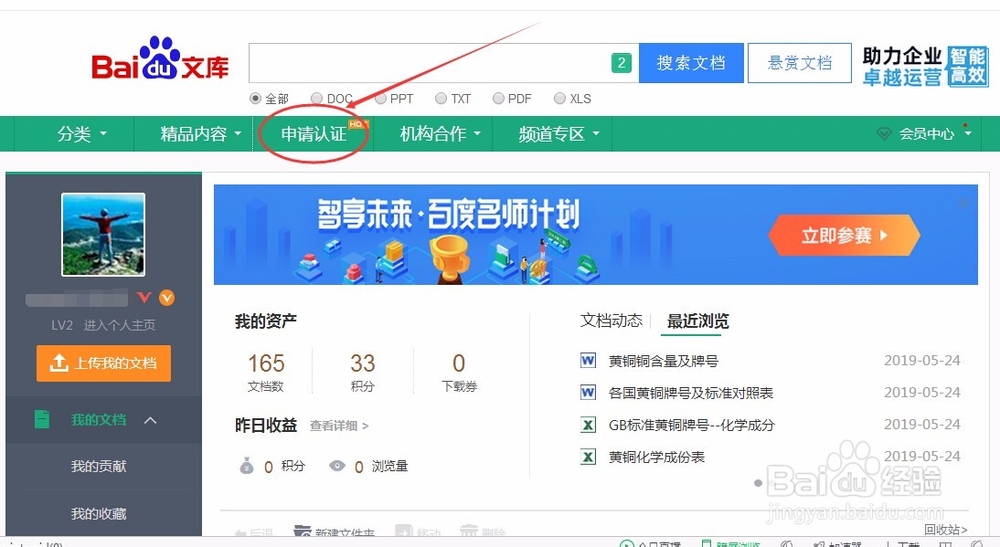The image size is (1000, 547).
Task: Click the Excel icon beside GB标准黄铜牌号--化学成分
Action: [587, 425]
